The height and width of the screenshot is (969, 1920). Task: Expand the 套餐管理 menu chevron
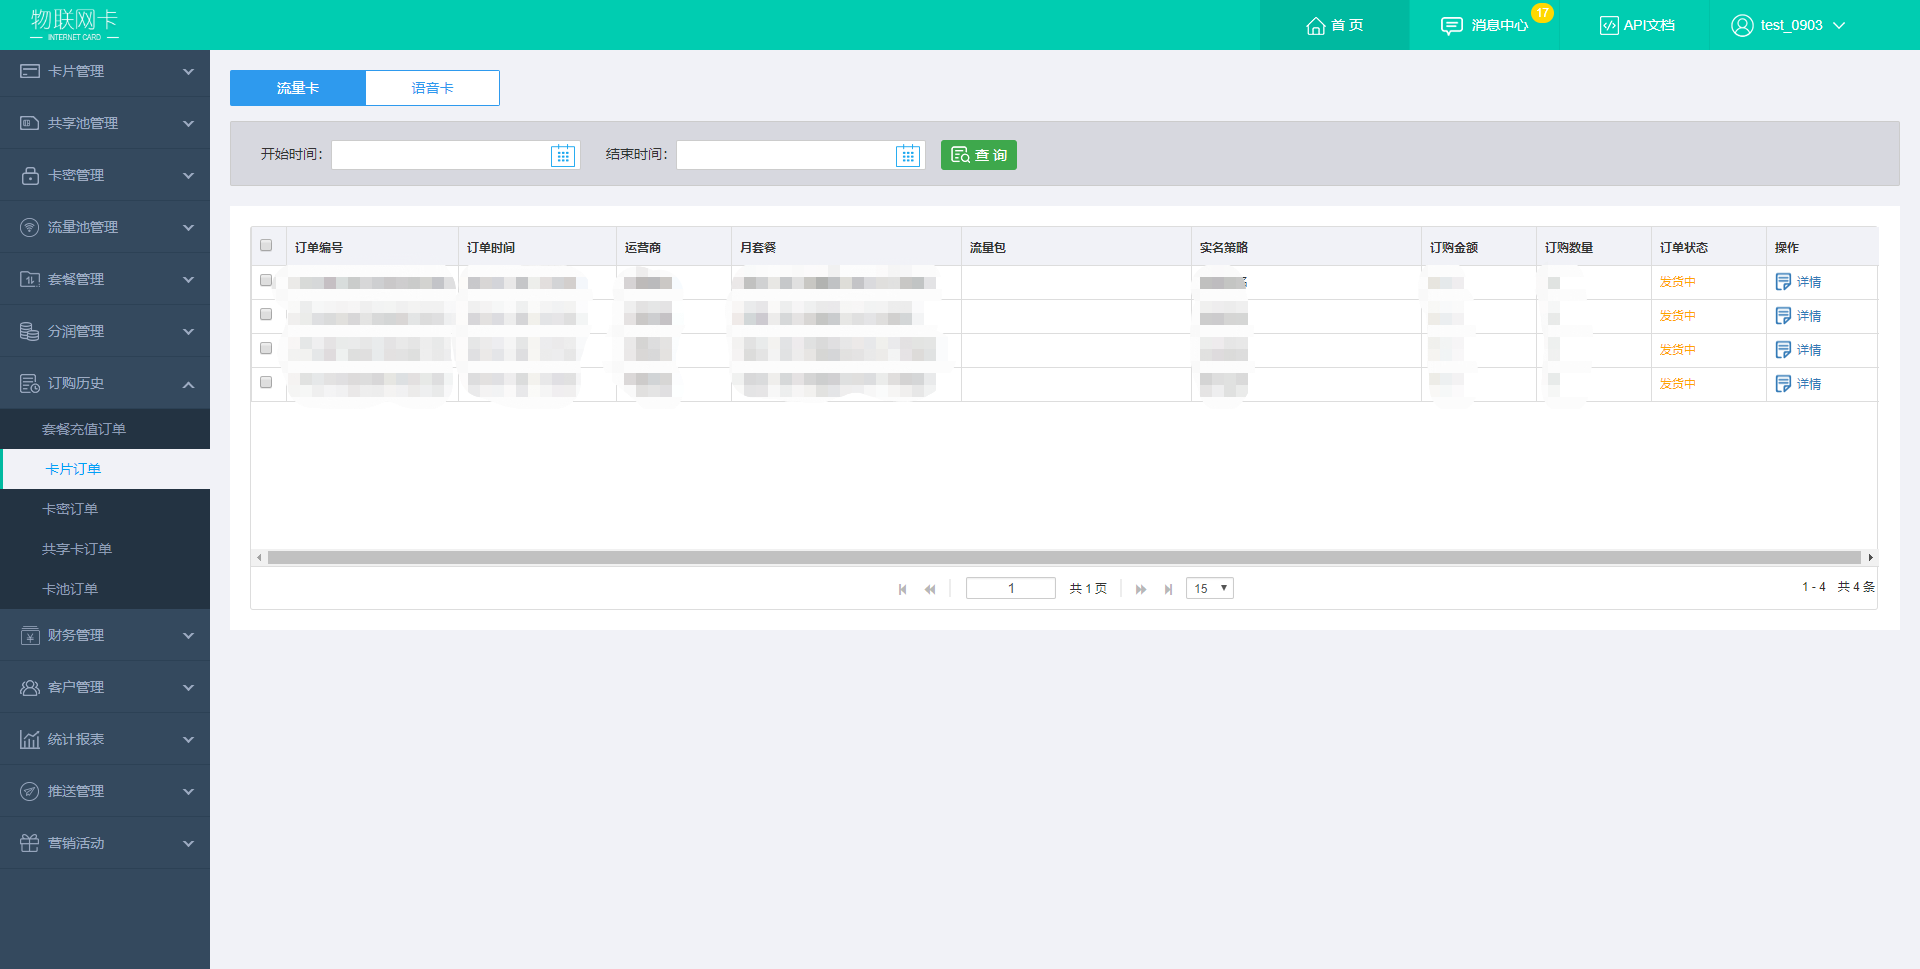[188, 280]
